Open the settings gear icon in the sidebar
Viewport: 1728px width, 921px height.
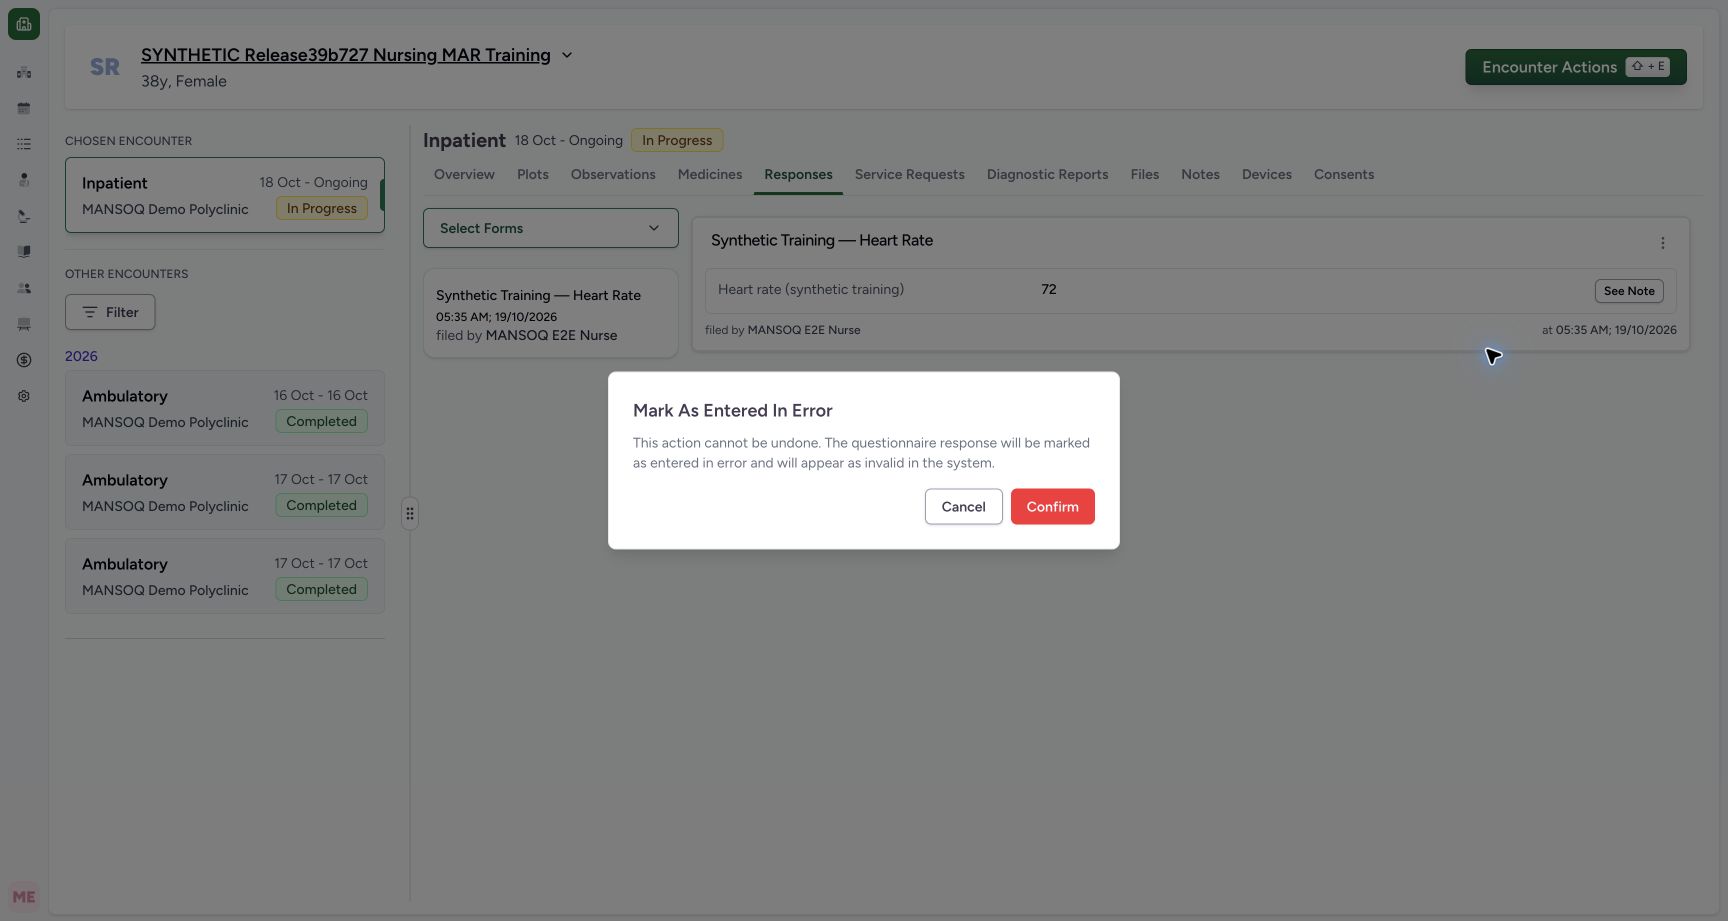pos(24,396)
